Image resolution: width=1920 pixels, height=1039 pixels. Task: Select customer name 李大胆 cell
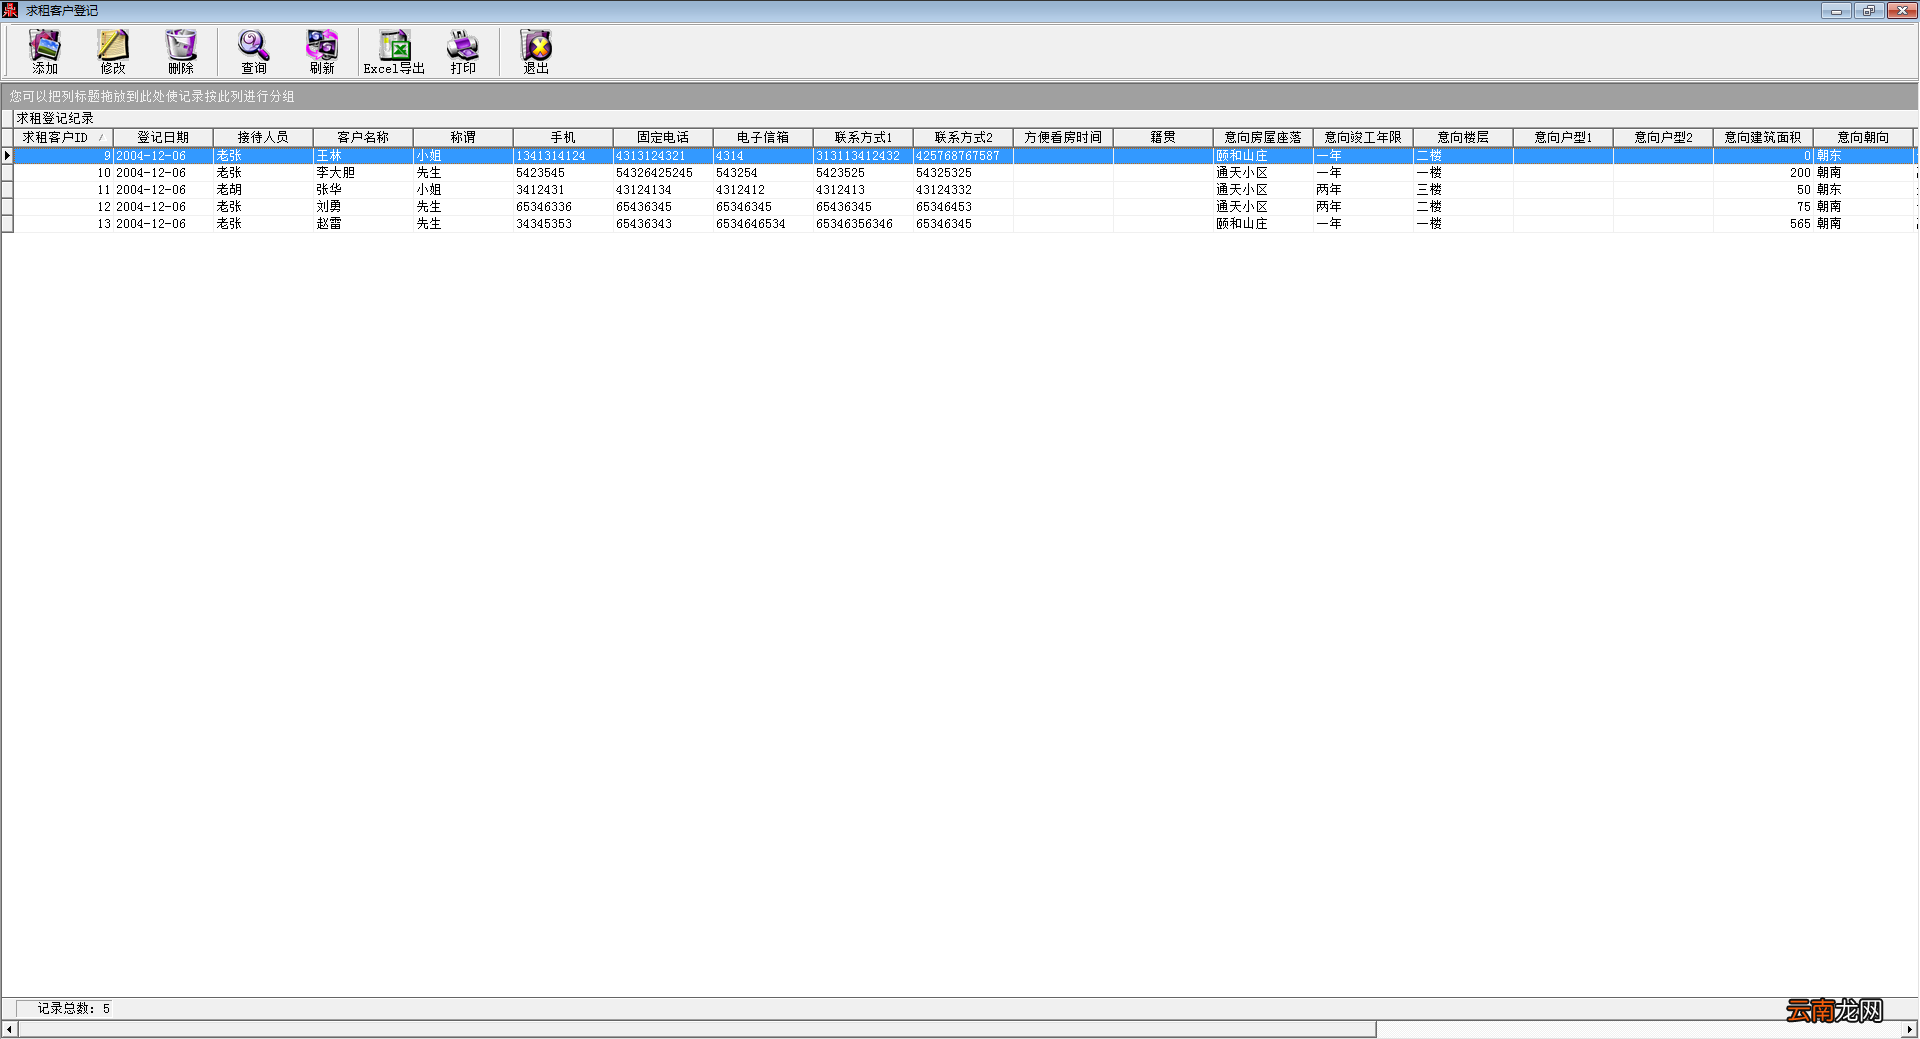pyautogui.click(x=363, y=173)
